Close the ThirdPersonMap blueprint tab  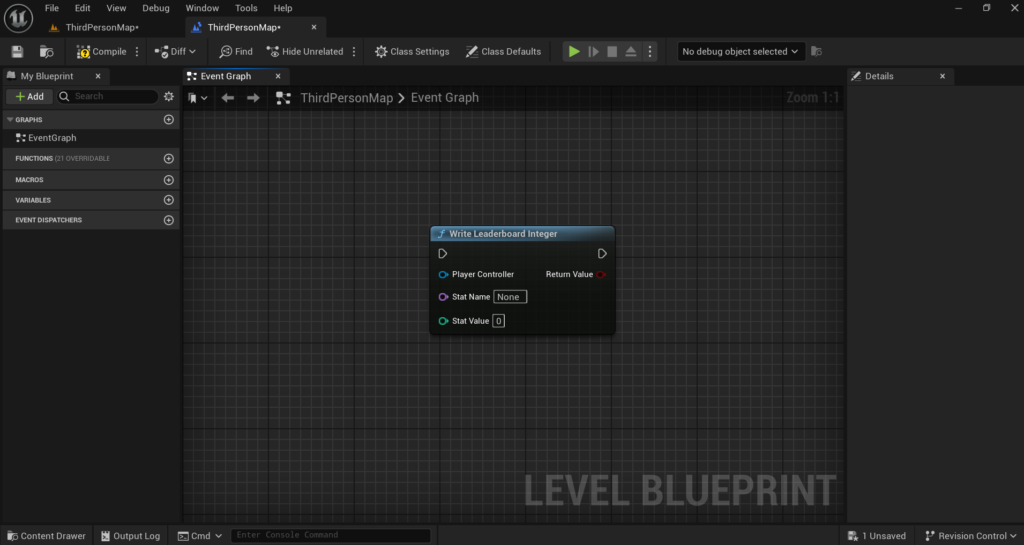[x=314, y=27]
